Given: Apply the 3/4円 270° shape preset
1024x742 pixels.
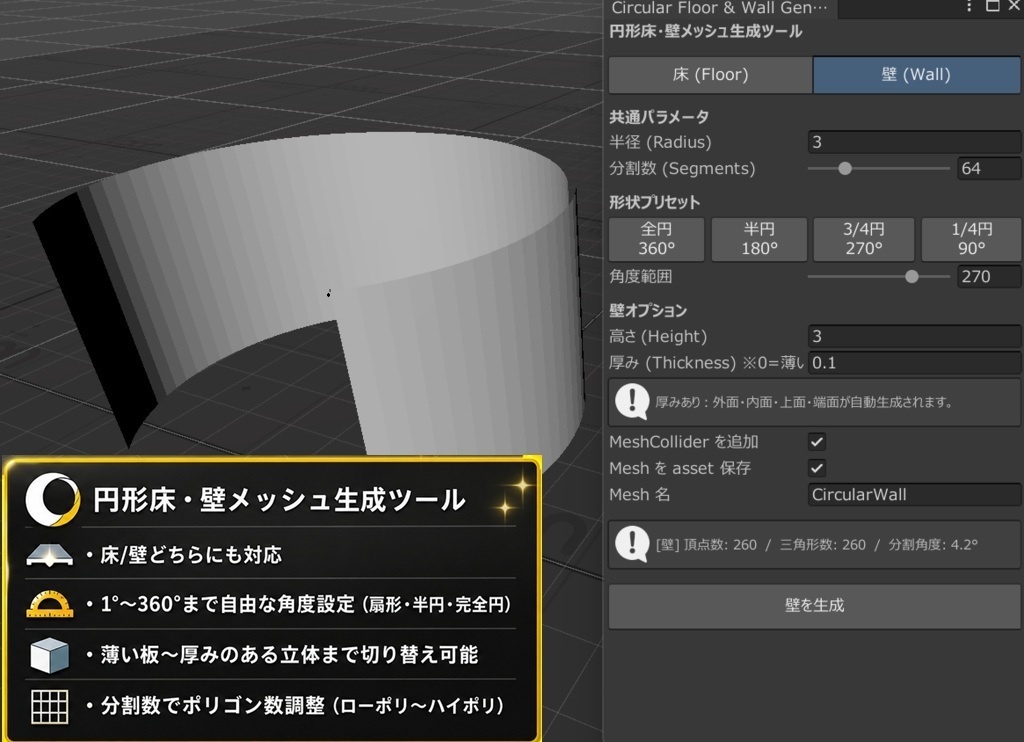Looking at the screenshot, I should [x=863, y=239].
